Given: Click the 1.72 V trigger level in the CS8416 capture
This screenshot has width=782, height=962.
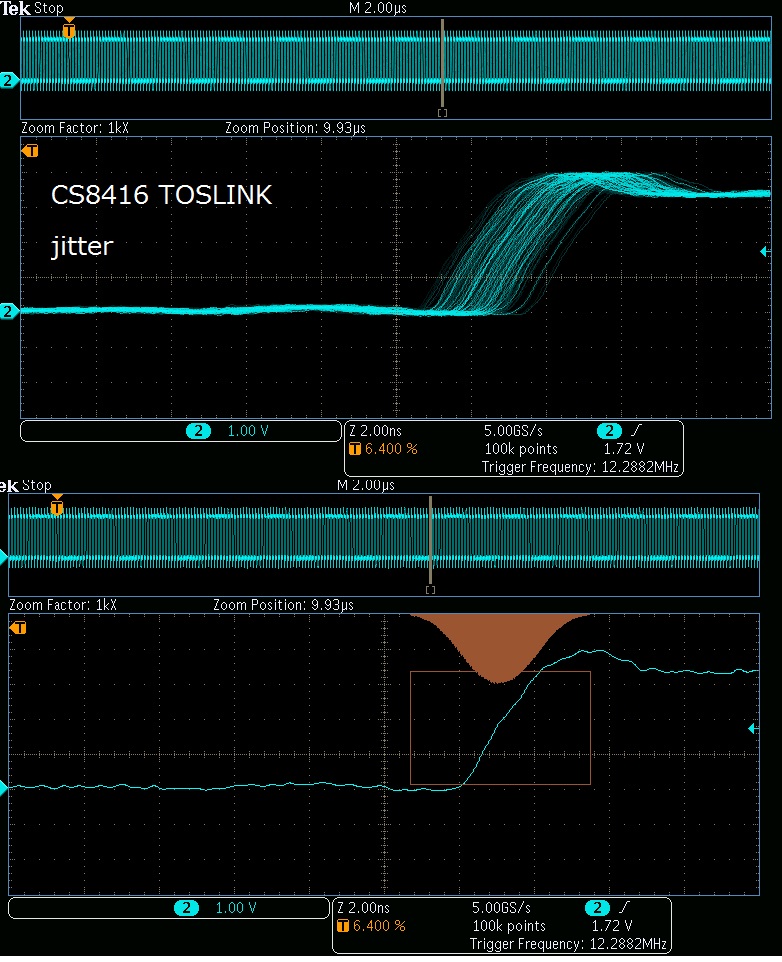Looking at the screenshot, I should pyautogui.click(x=624, y=448).
